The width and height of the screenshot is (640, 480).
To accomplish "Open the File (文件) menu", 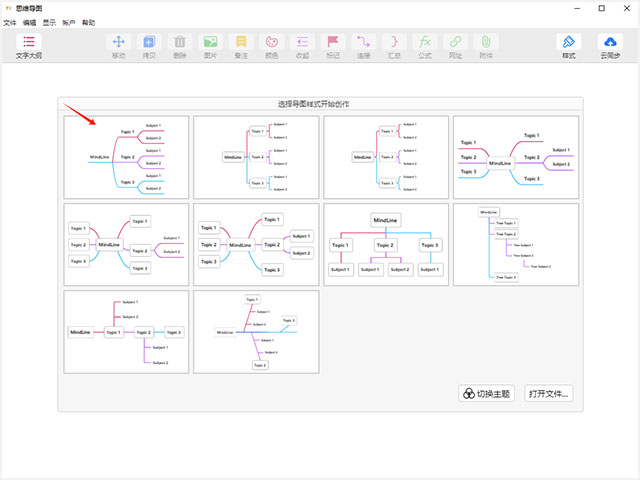I will click(x=10, y=23).
